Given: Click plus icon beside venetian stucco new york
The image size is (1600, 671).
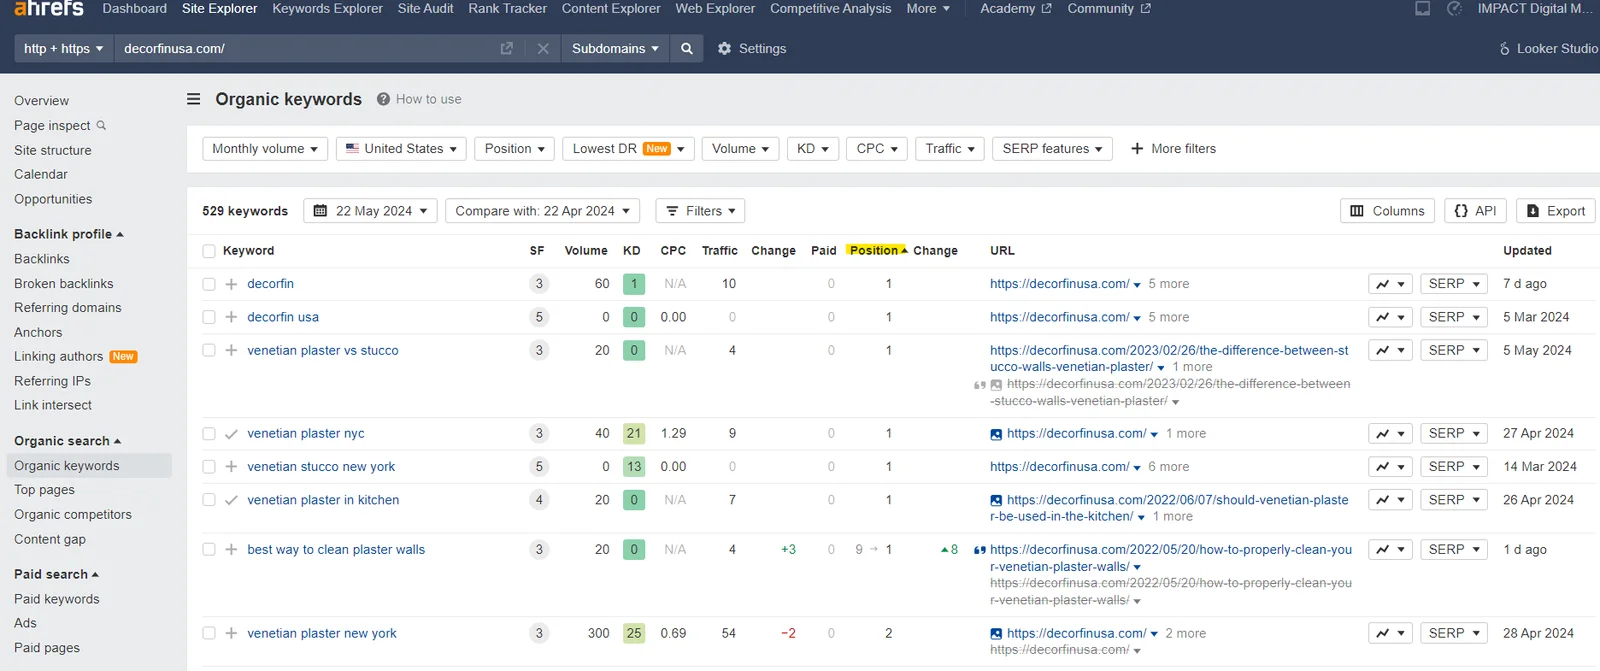Looking at the screenshot, I should [231, 467].
